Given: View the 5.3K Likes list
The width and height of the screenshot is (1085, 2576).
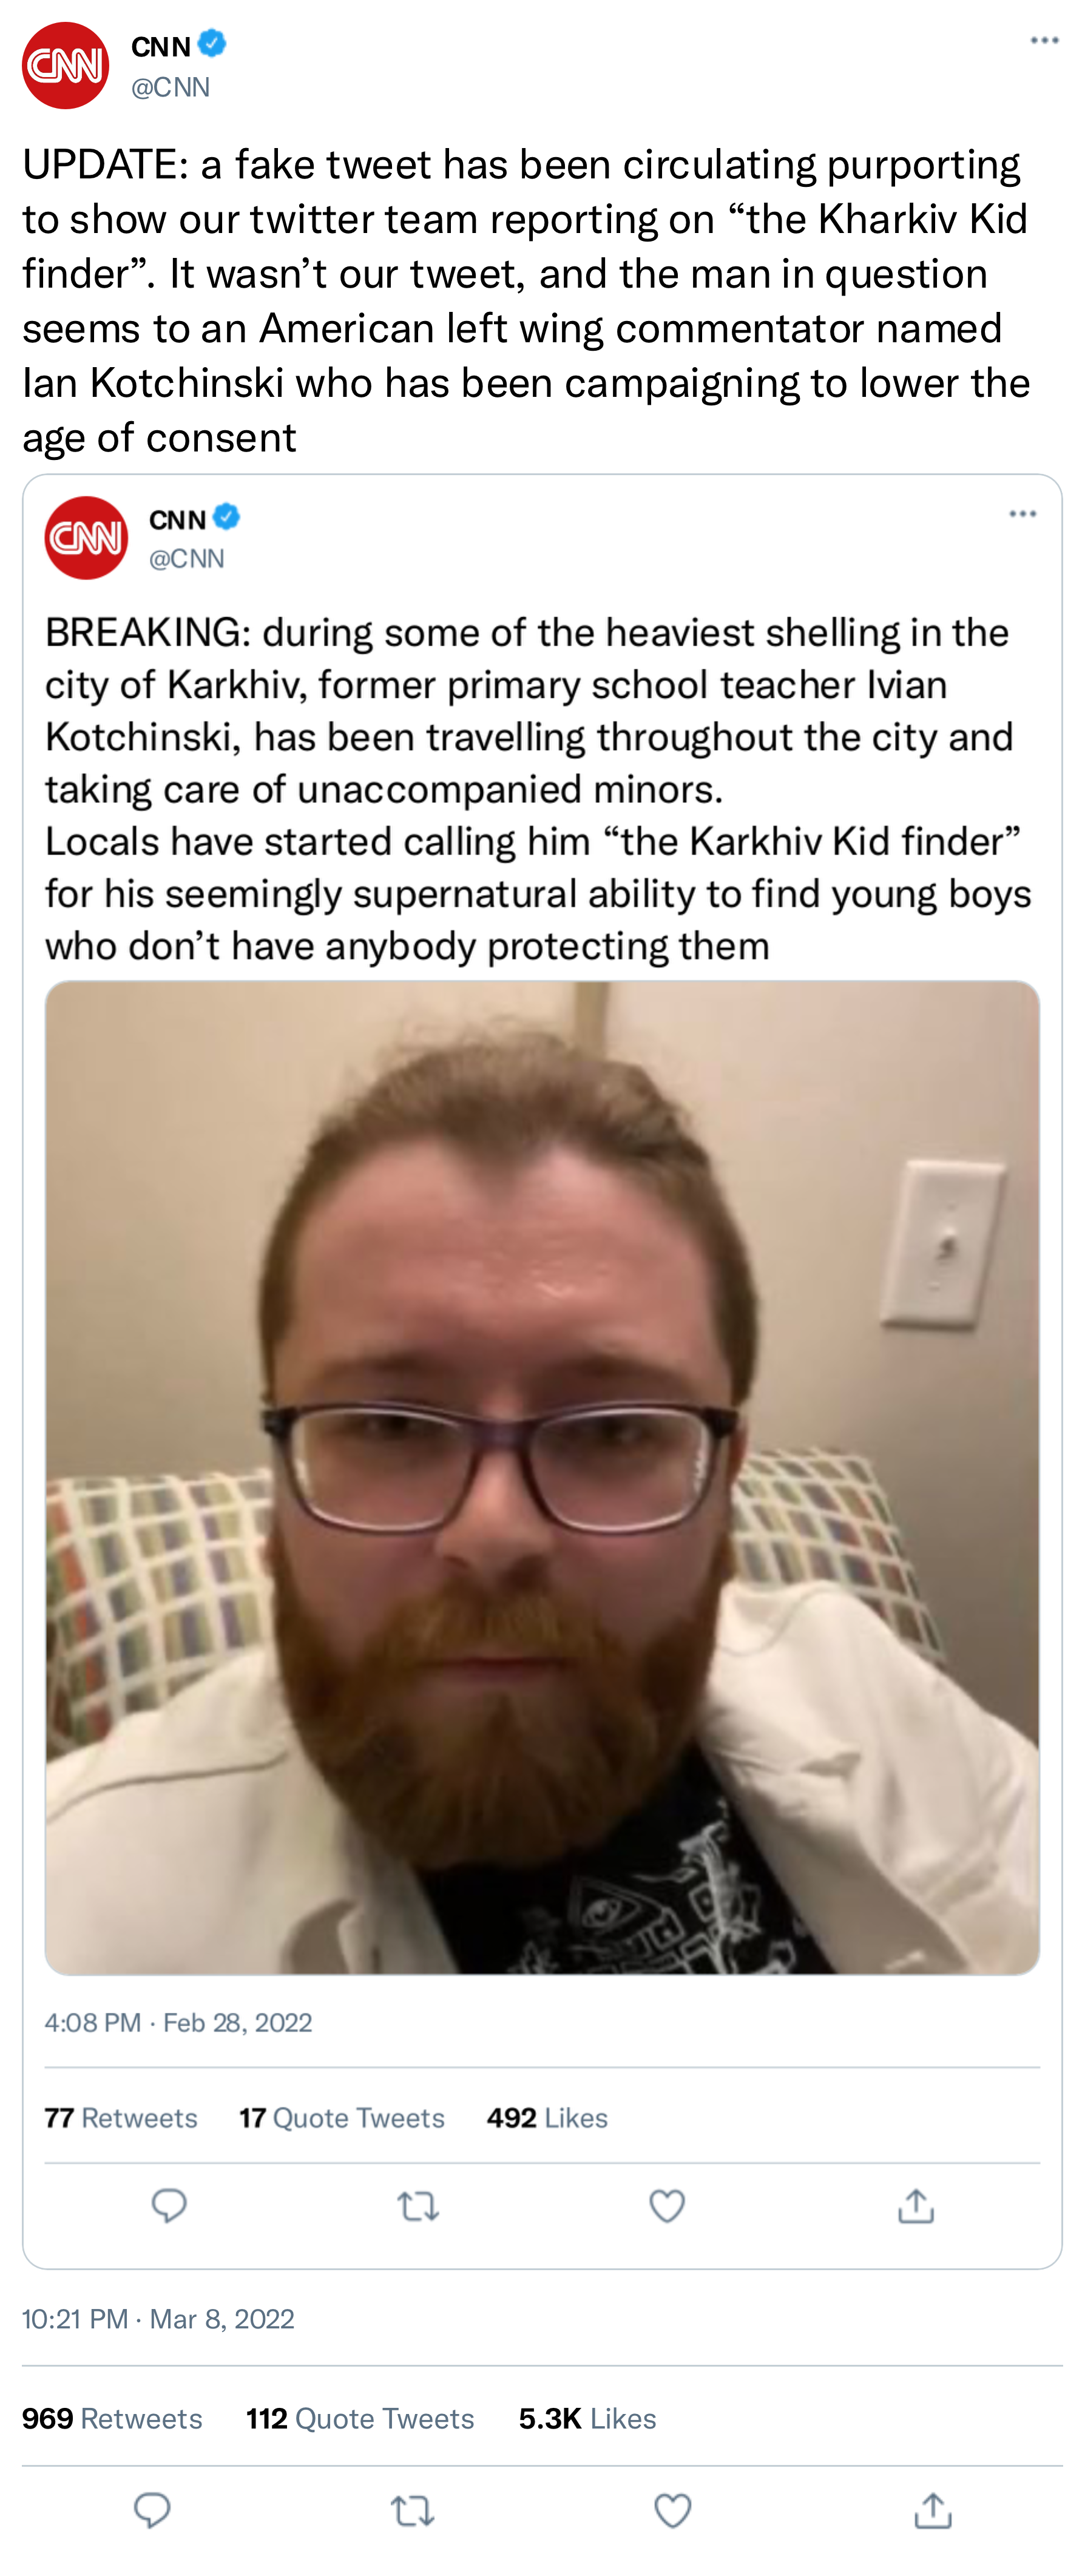Looking at the screenshot, I should (588, 2418).
